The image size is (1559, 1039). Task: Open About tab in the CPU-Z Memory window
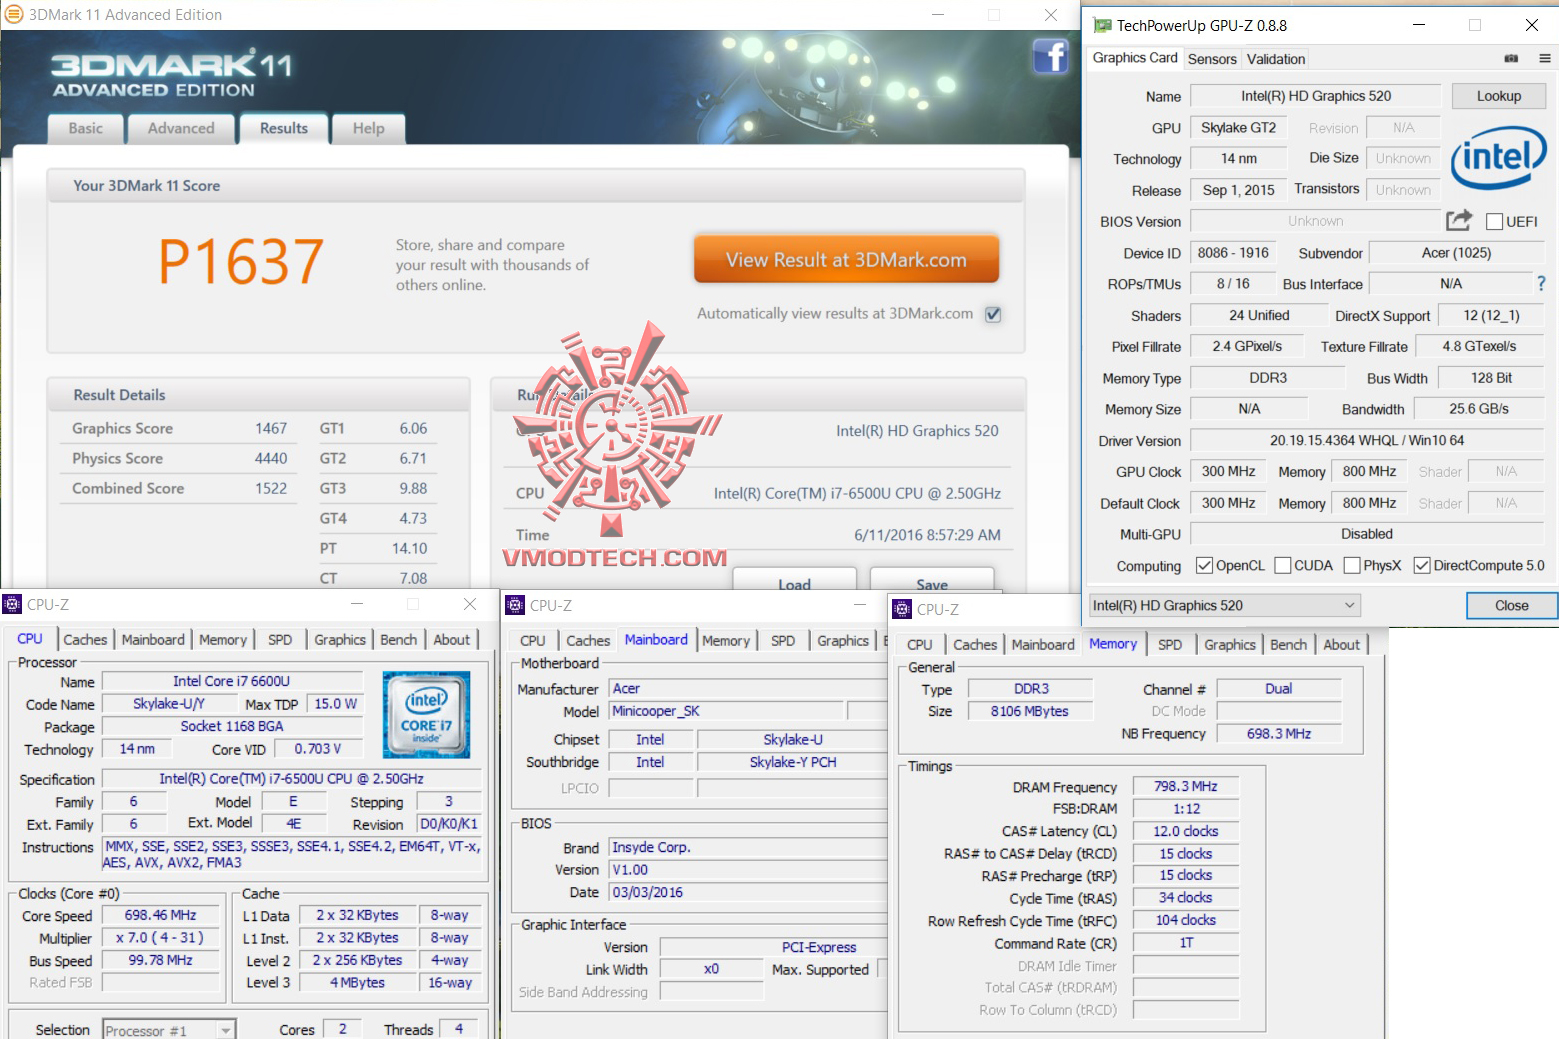1342,645
